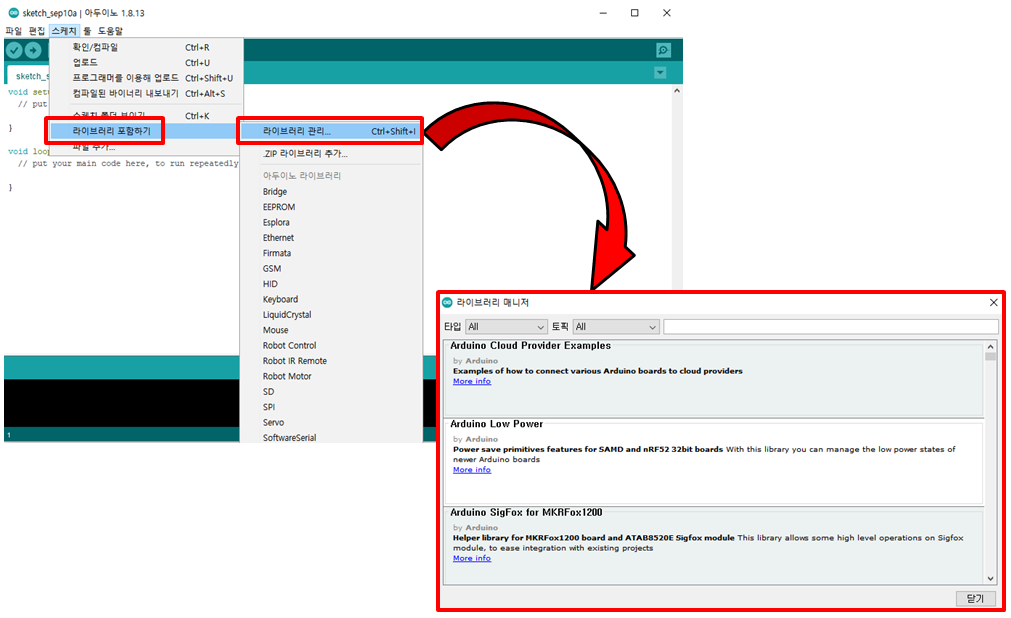
Task: Select Arduino Low Power entry title
Action: [x=496, y=424]
